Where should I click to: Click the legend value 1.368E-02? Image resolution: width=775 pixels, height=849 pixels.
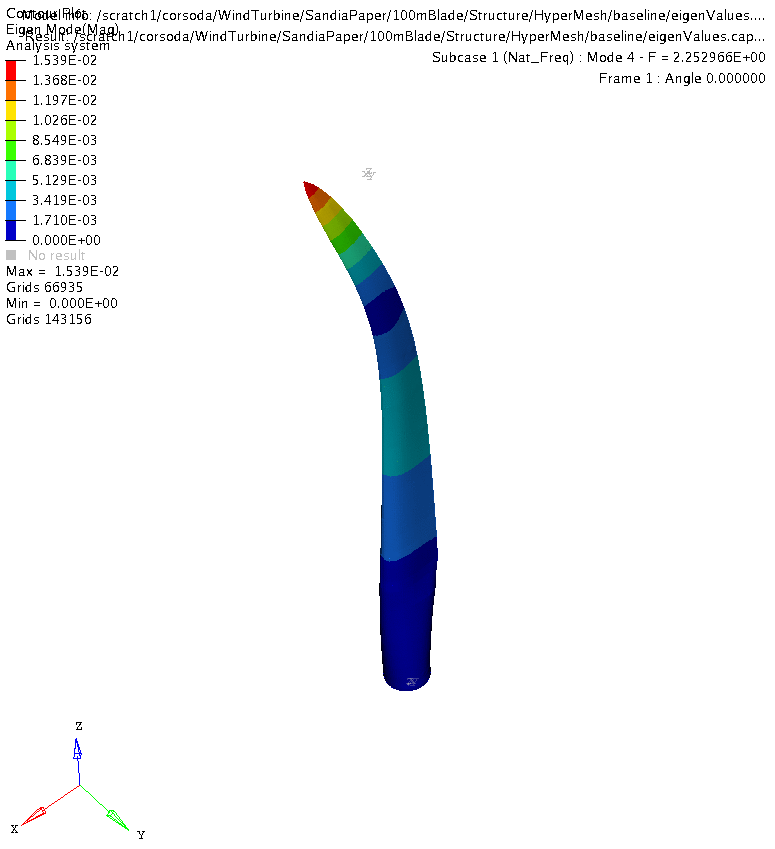(64, 80)
